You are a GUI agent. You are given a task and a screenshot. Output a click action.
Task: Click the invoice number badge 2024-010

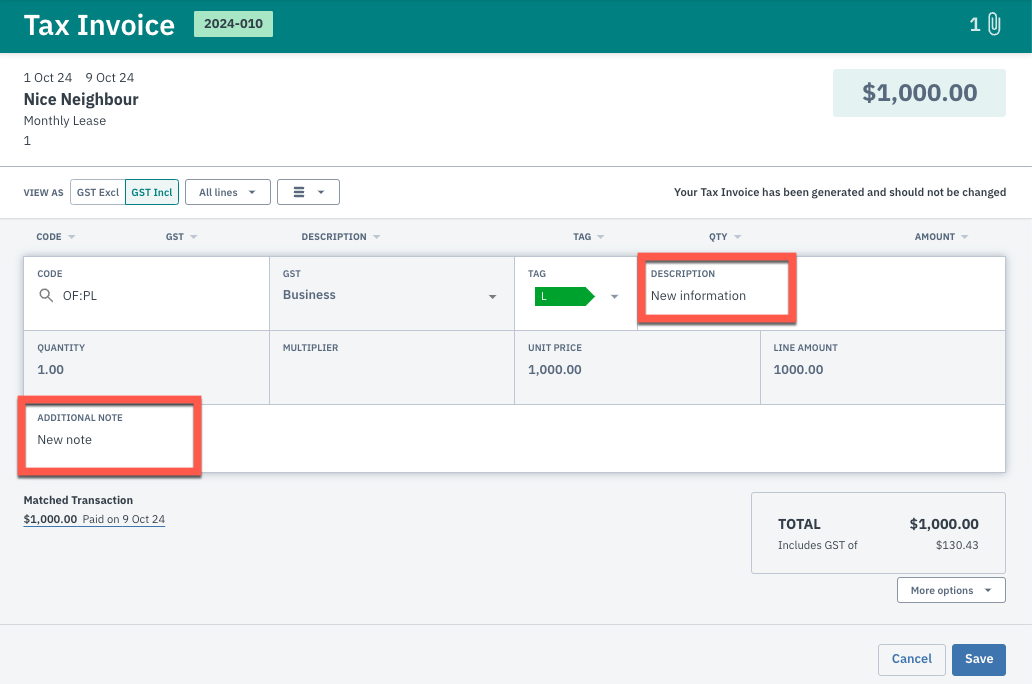233,24
